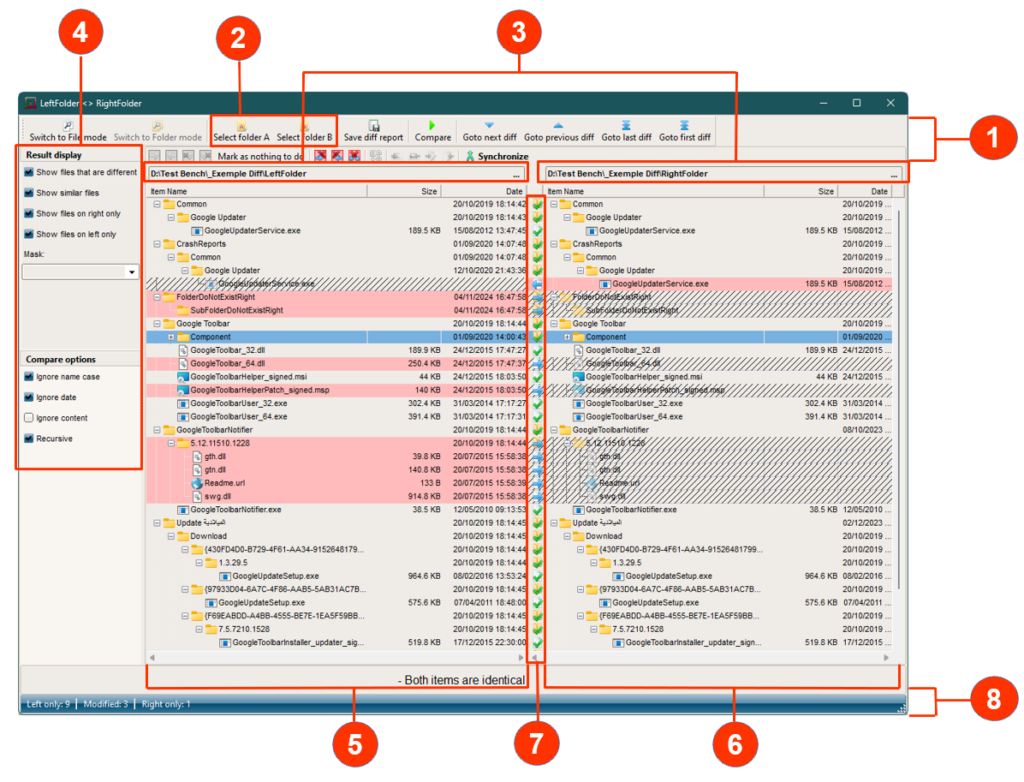Expand the Component folder in the left pane
This screenshot has width=1024, height=782.
click(171, 337)
